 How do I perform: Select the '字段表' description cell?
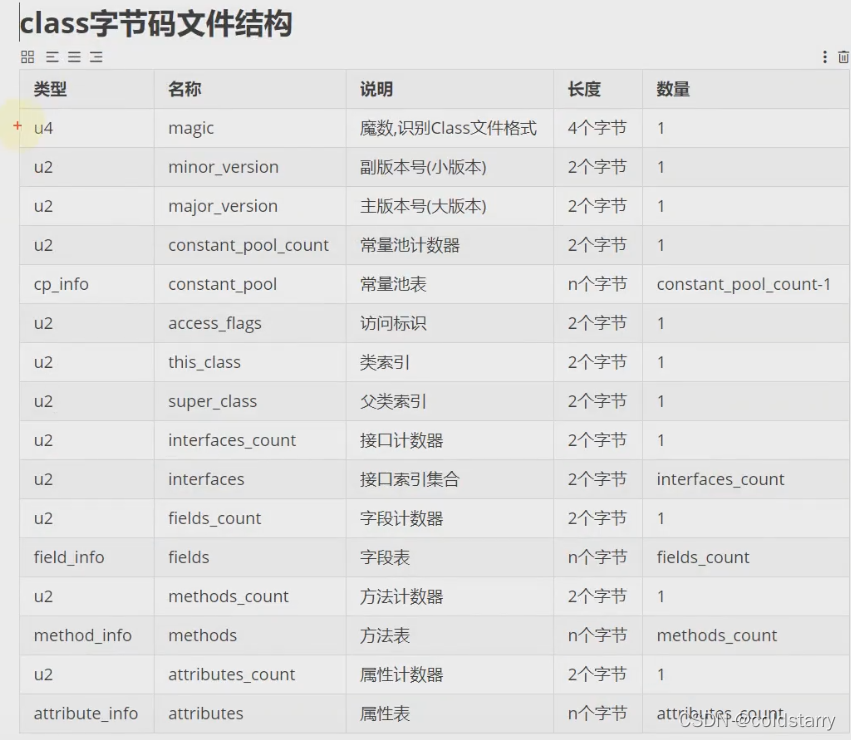pyautogui.click(x=385, y=558)
